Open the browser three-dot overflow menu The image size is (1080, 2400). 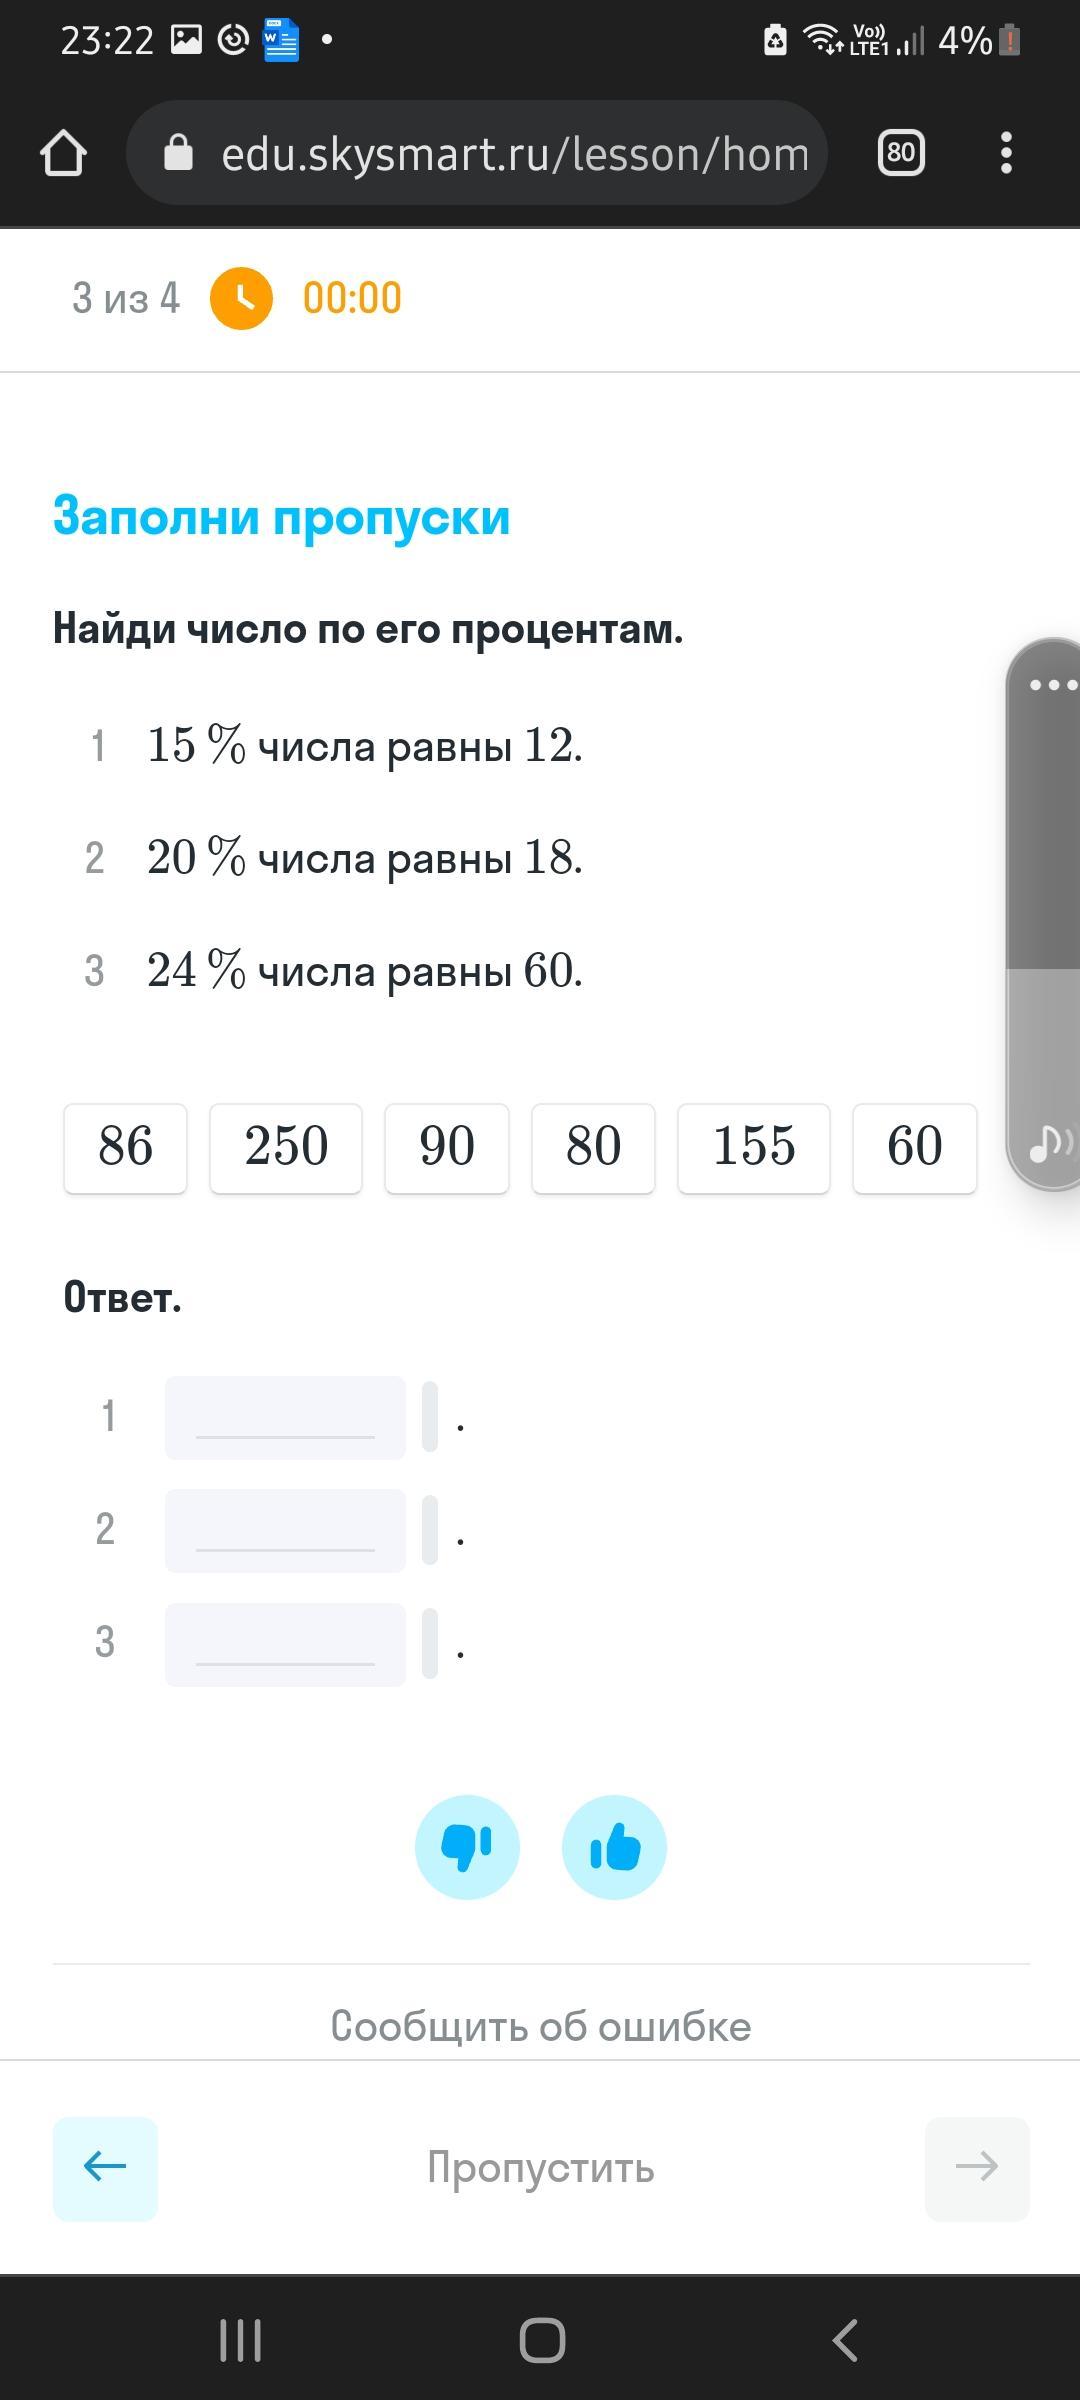tap(1006, 153)
